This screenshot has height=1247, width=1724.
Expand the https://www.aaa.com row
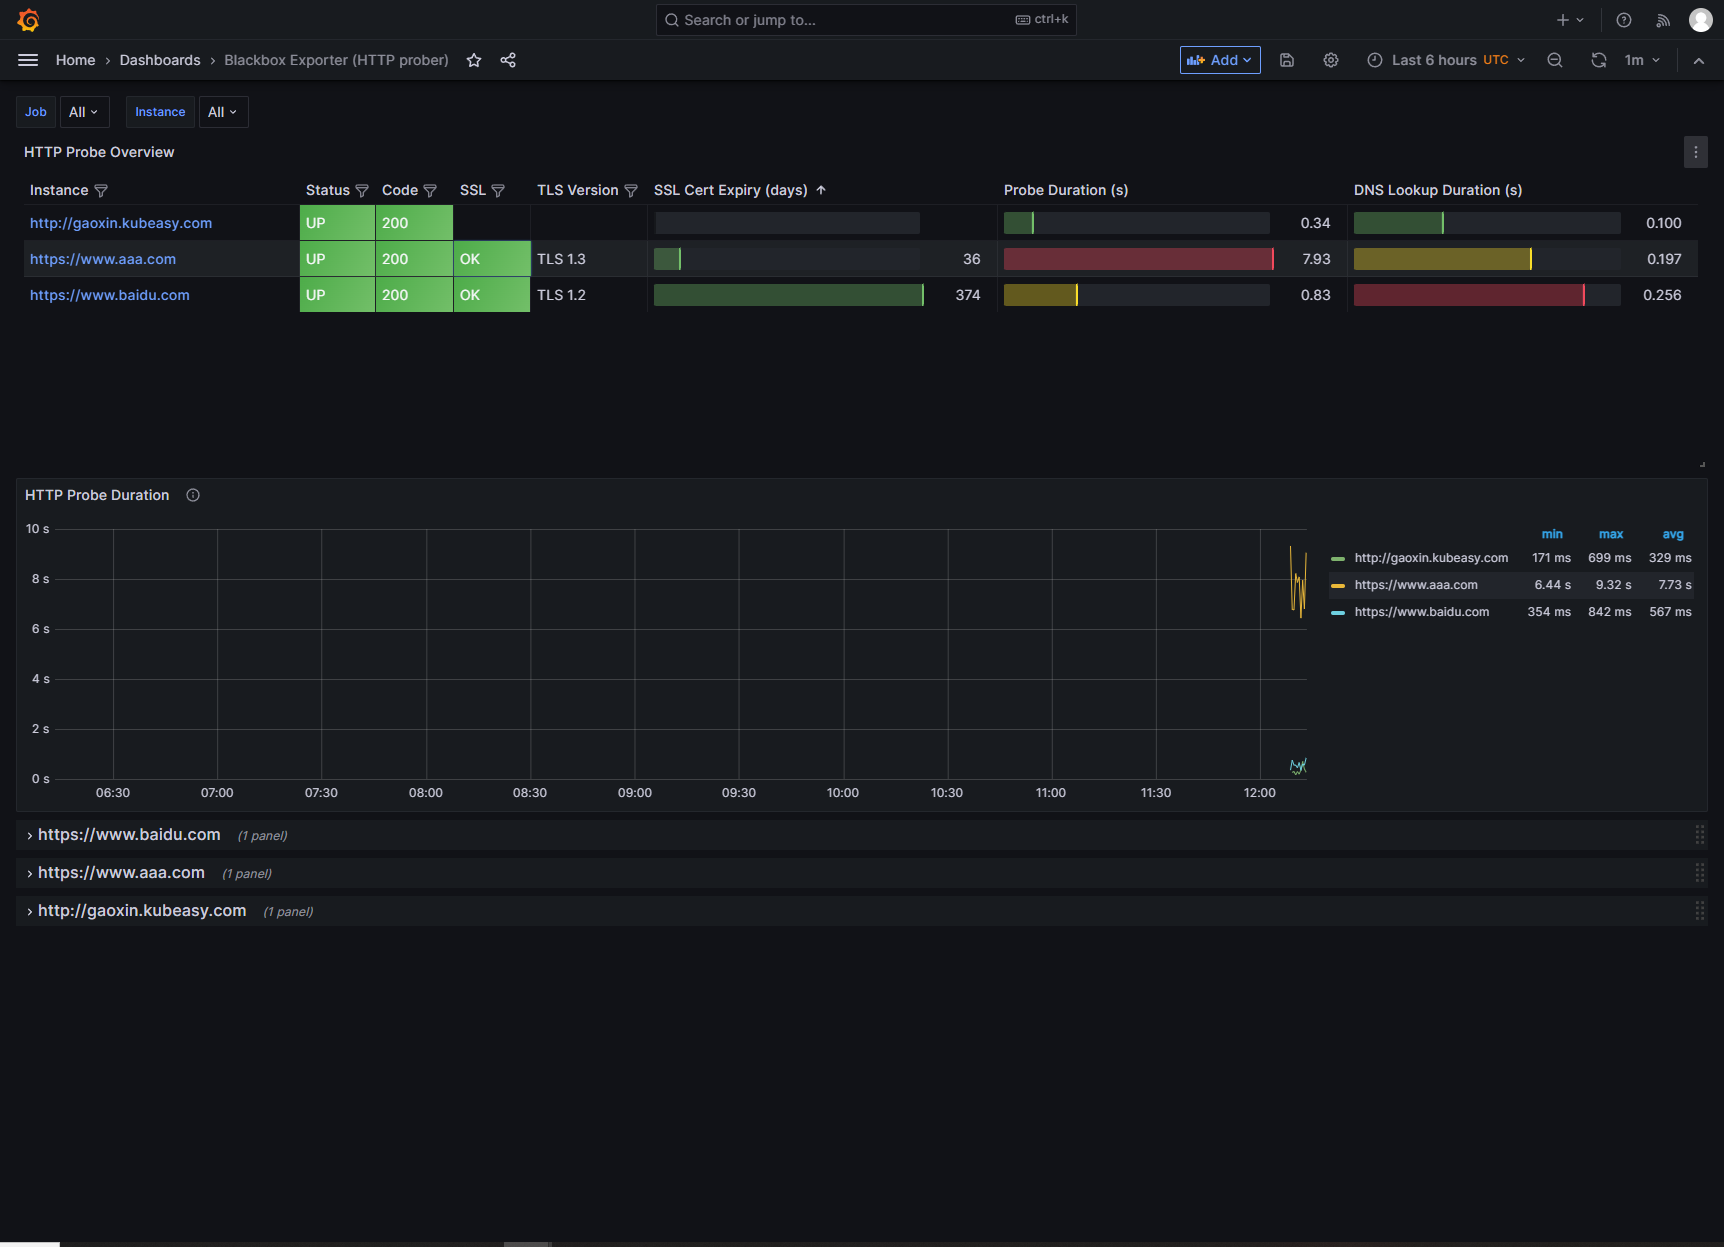[121, 873]
